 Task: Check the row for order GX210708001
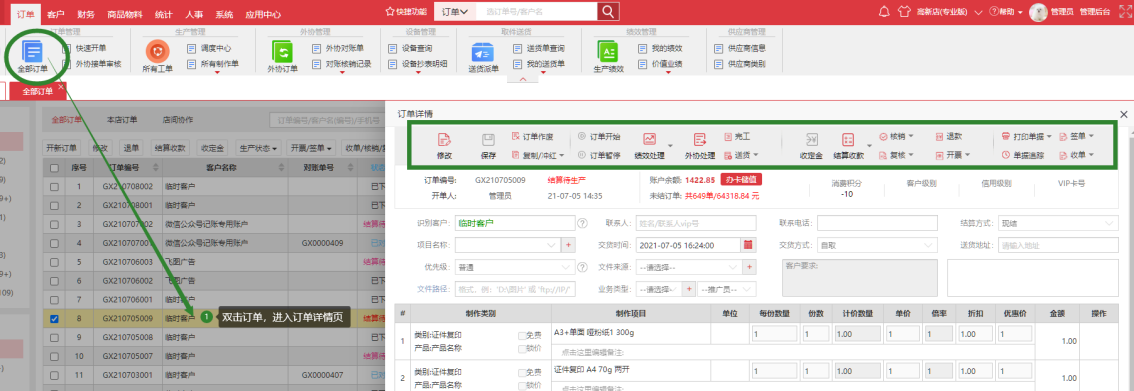(x=54, y=205)
